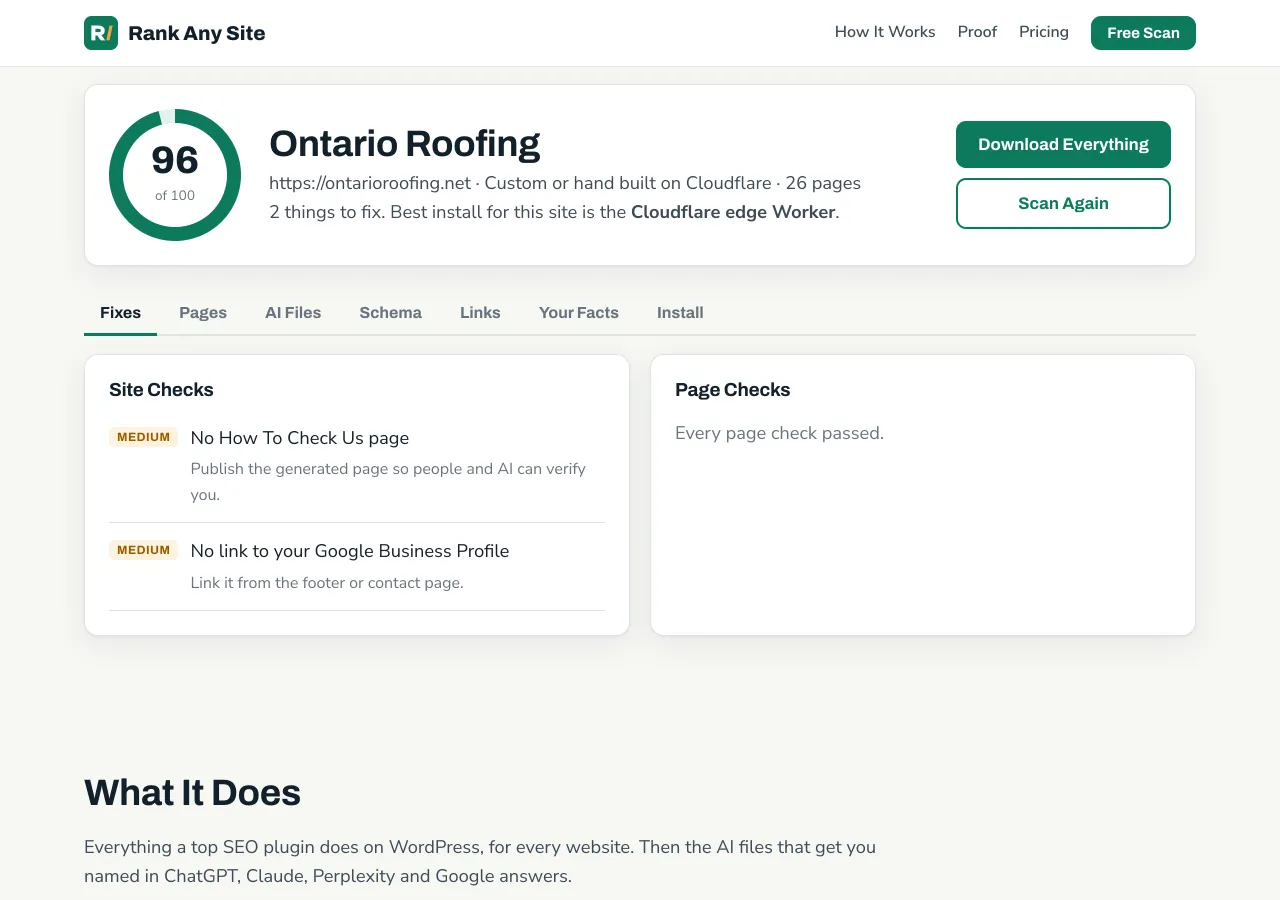This screenshot has height=900, width=1280.
Task: Open the AI Files tab
Action: click(293, 313)
